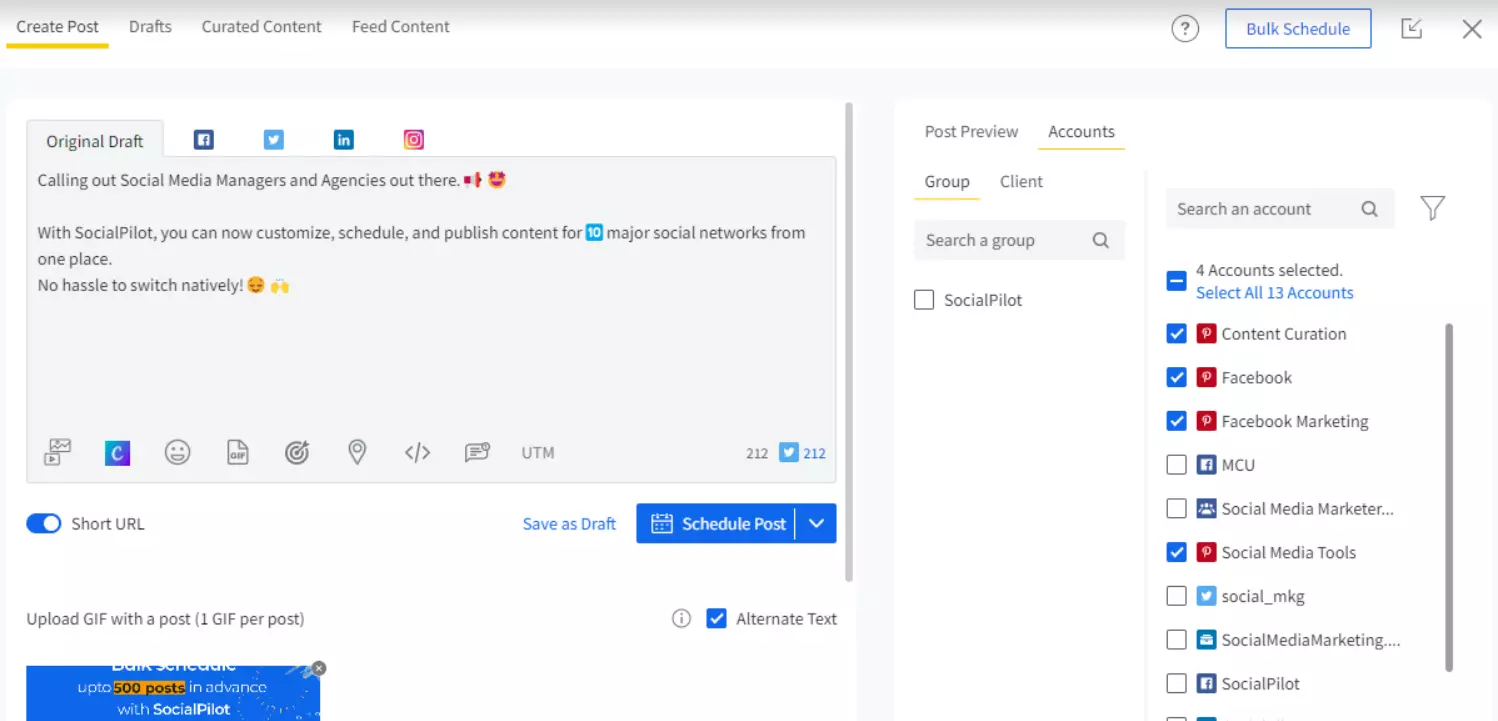Viewport: 1498px width, 721px height.
Task: Open the Client tab
Action: (x=1021, y=181)
